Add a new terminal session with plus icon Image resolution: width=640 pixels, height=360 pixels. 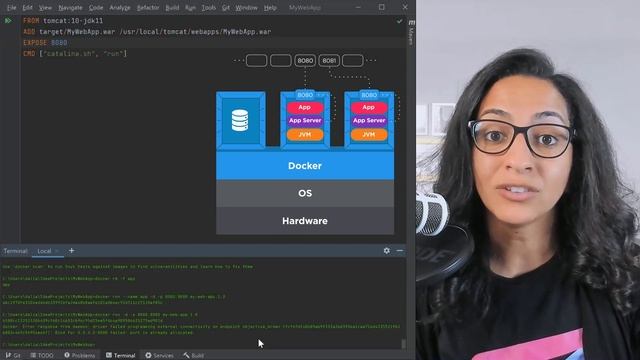[71, 251]
